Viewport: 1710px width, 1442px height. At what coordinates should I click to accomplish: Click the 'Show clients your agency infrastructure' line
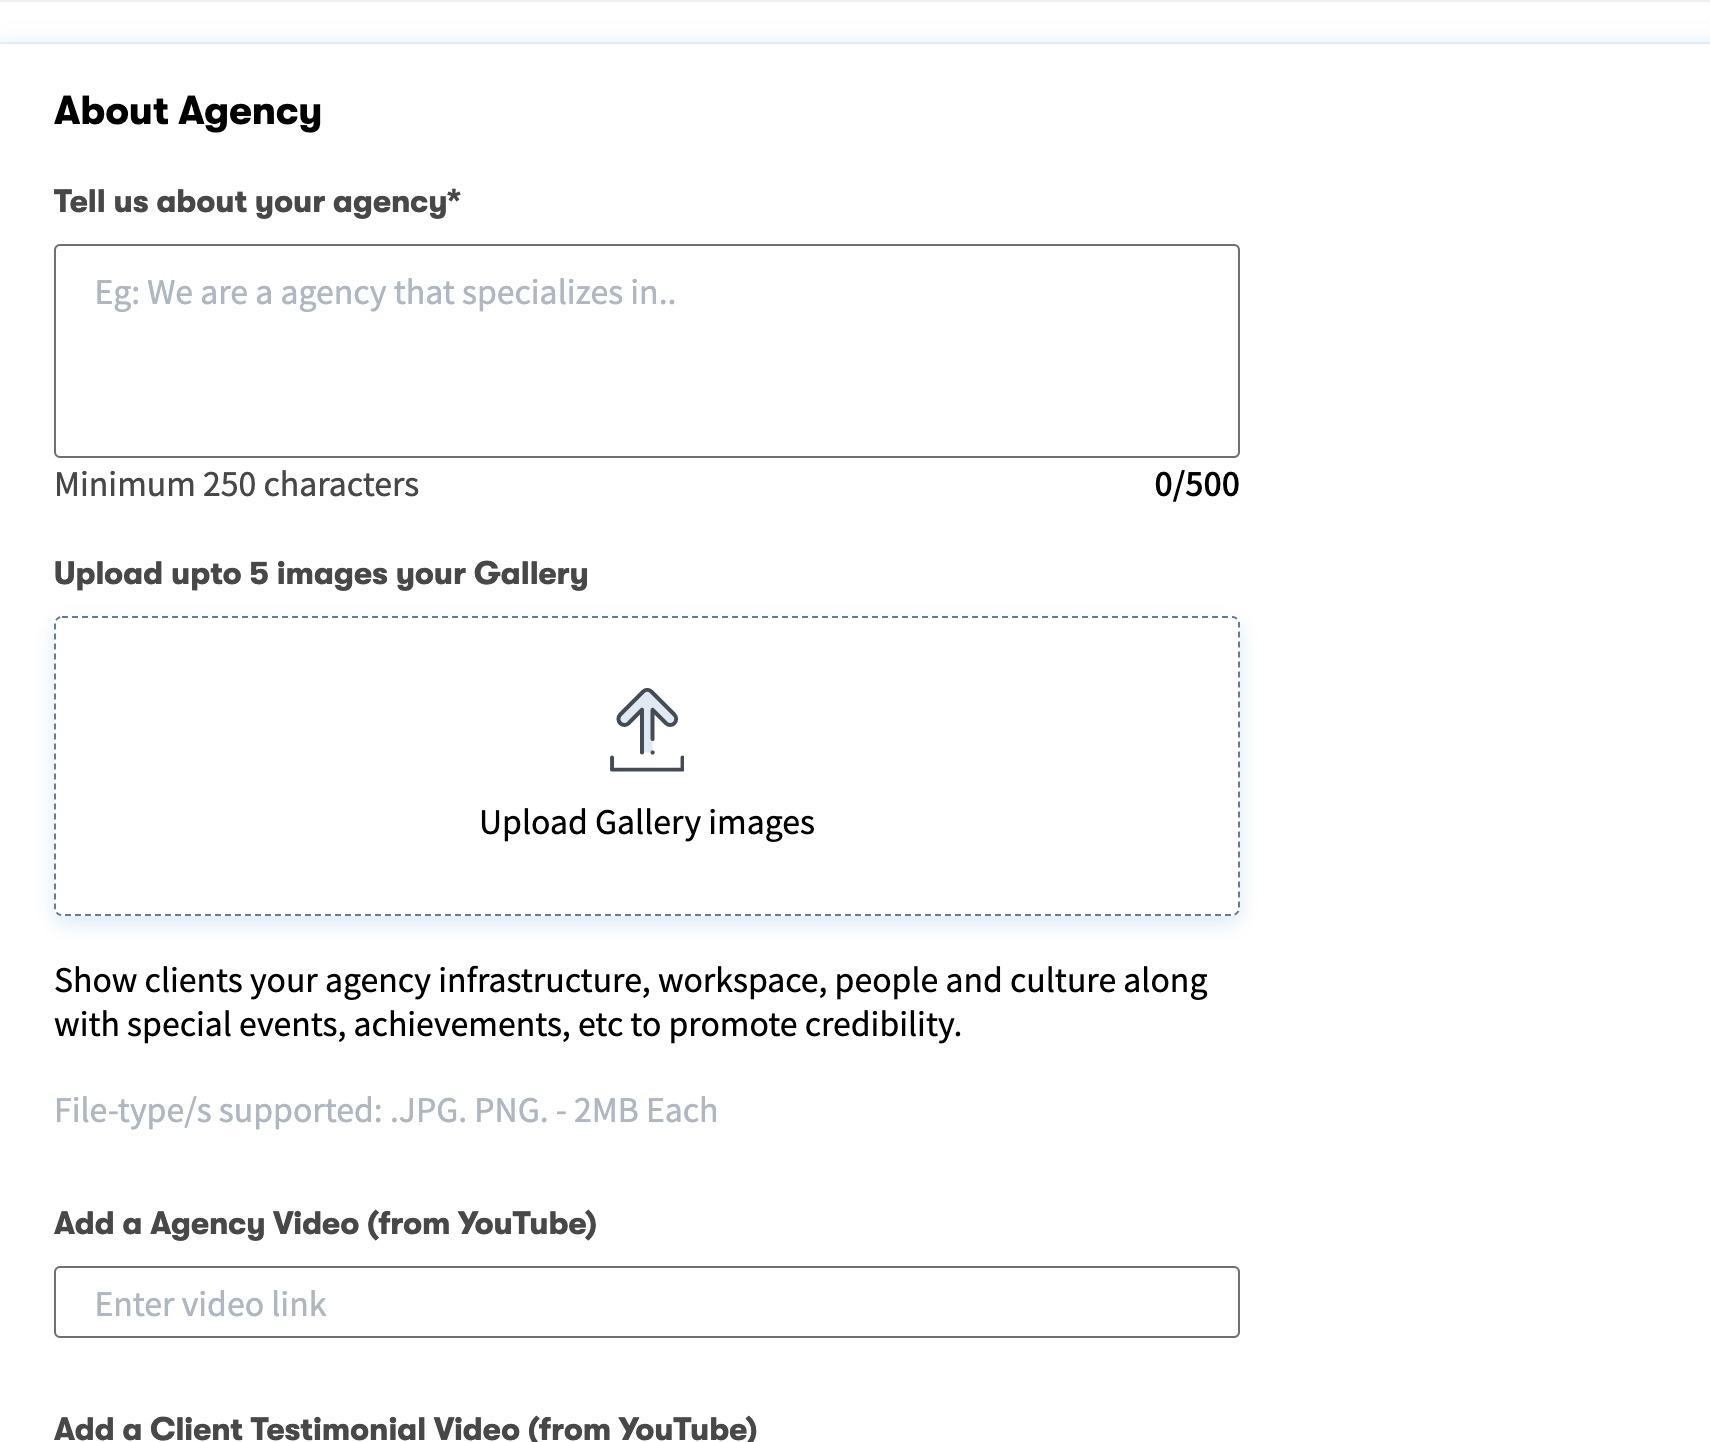tap(630, 981)
